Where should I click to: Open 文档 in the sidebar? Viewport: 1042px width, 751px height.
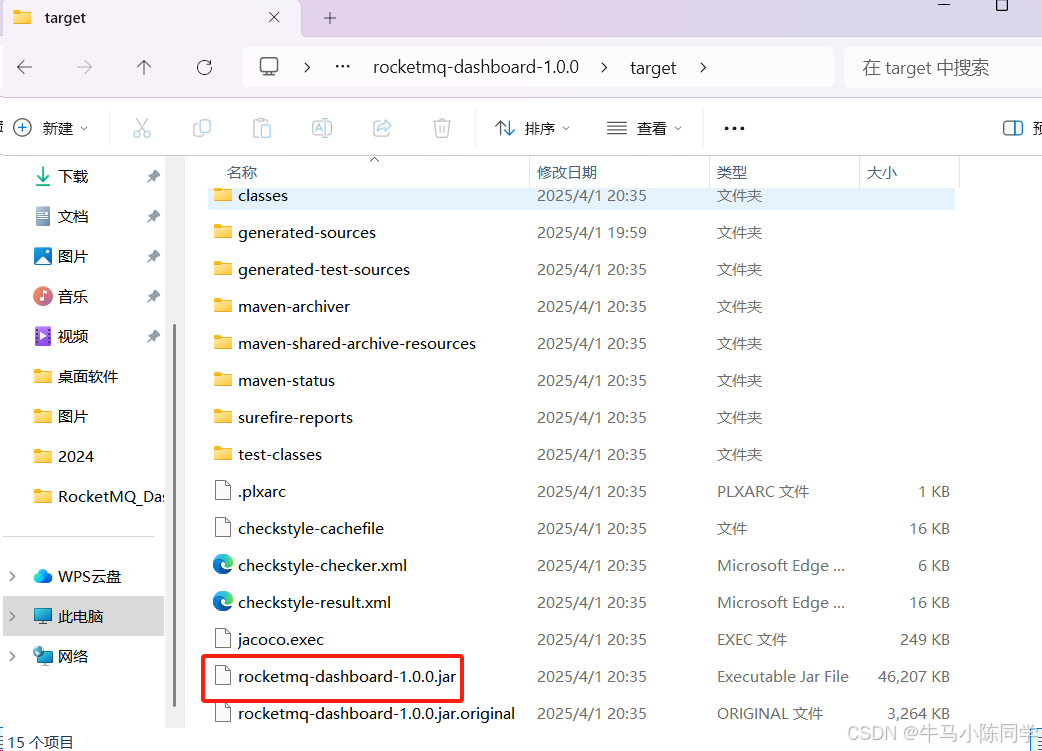73,216
